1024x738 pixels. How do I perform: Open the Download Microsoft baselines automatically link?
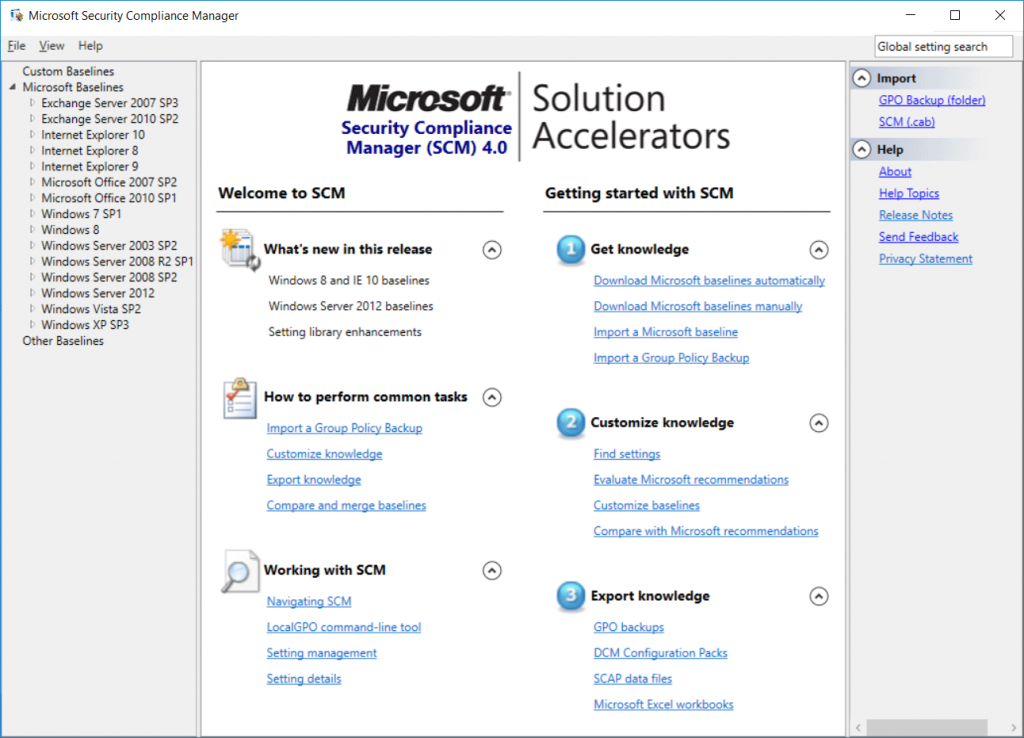[x=709, y=280]
